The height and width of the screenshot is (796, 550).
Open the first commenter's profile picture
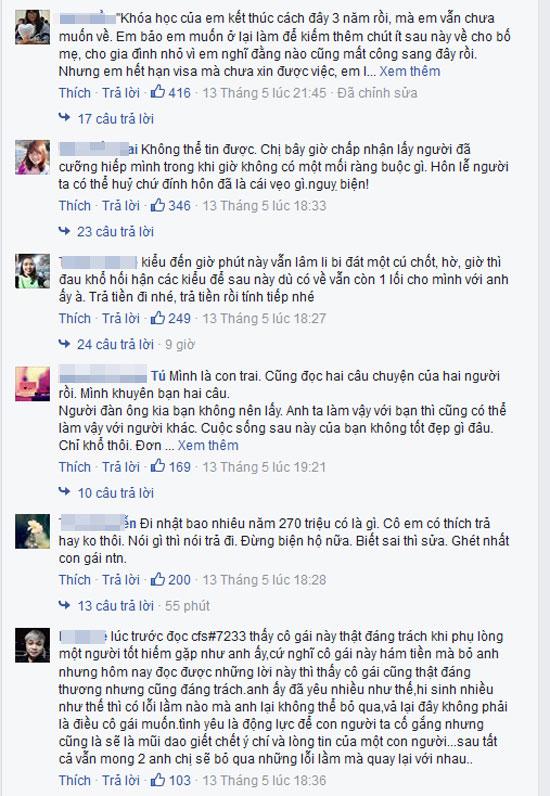pyautogui.click(x=33, y=27)
